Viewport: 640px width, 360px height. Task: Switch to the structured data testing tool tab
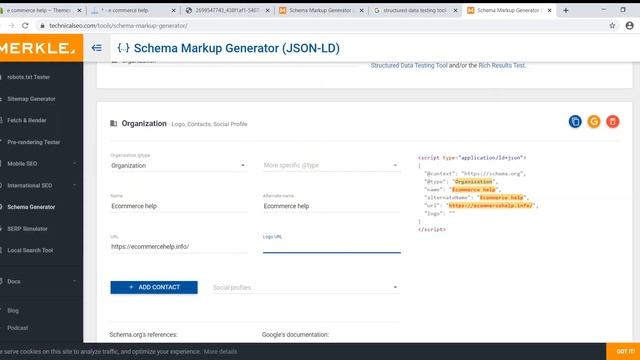(414, 11)
